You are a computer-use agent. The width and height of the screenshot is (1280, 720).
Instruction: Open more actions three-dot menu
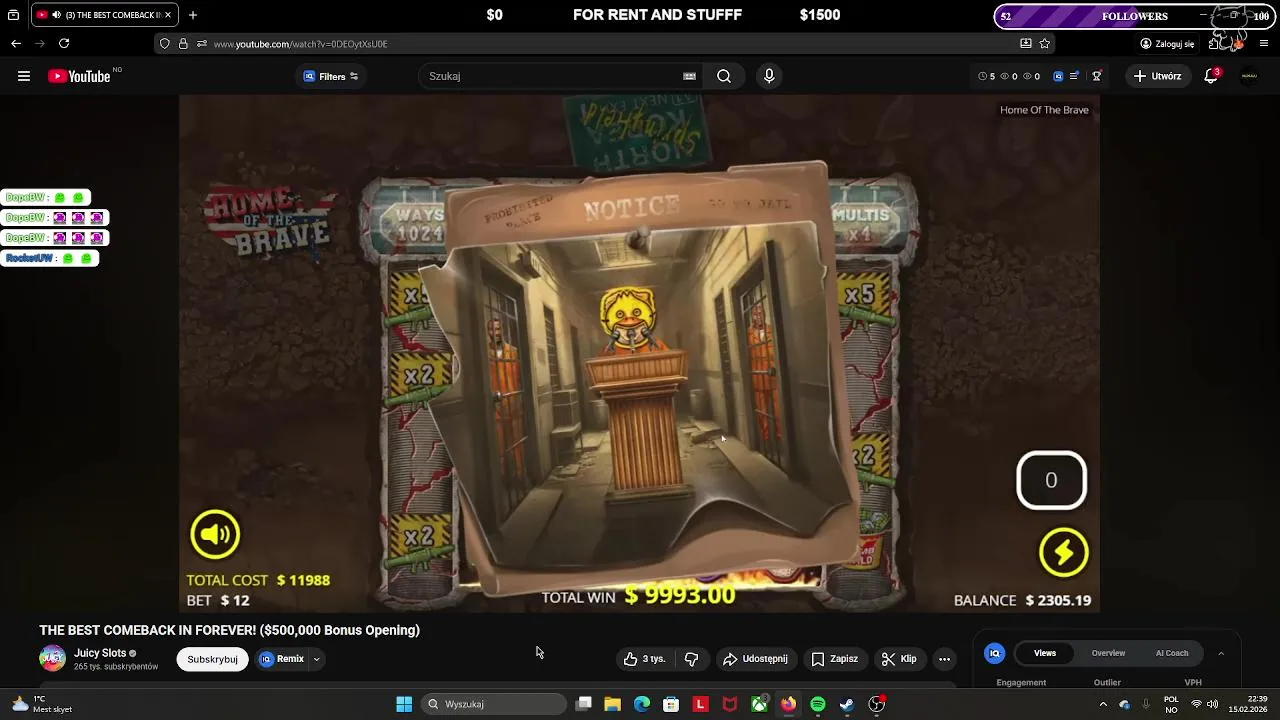pos(944,659)
